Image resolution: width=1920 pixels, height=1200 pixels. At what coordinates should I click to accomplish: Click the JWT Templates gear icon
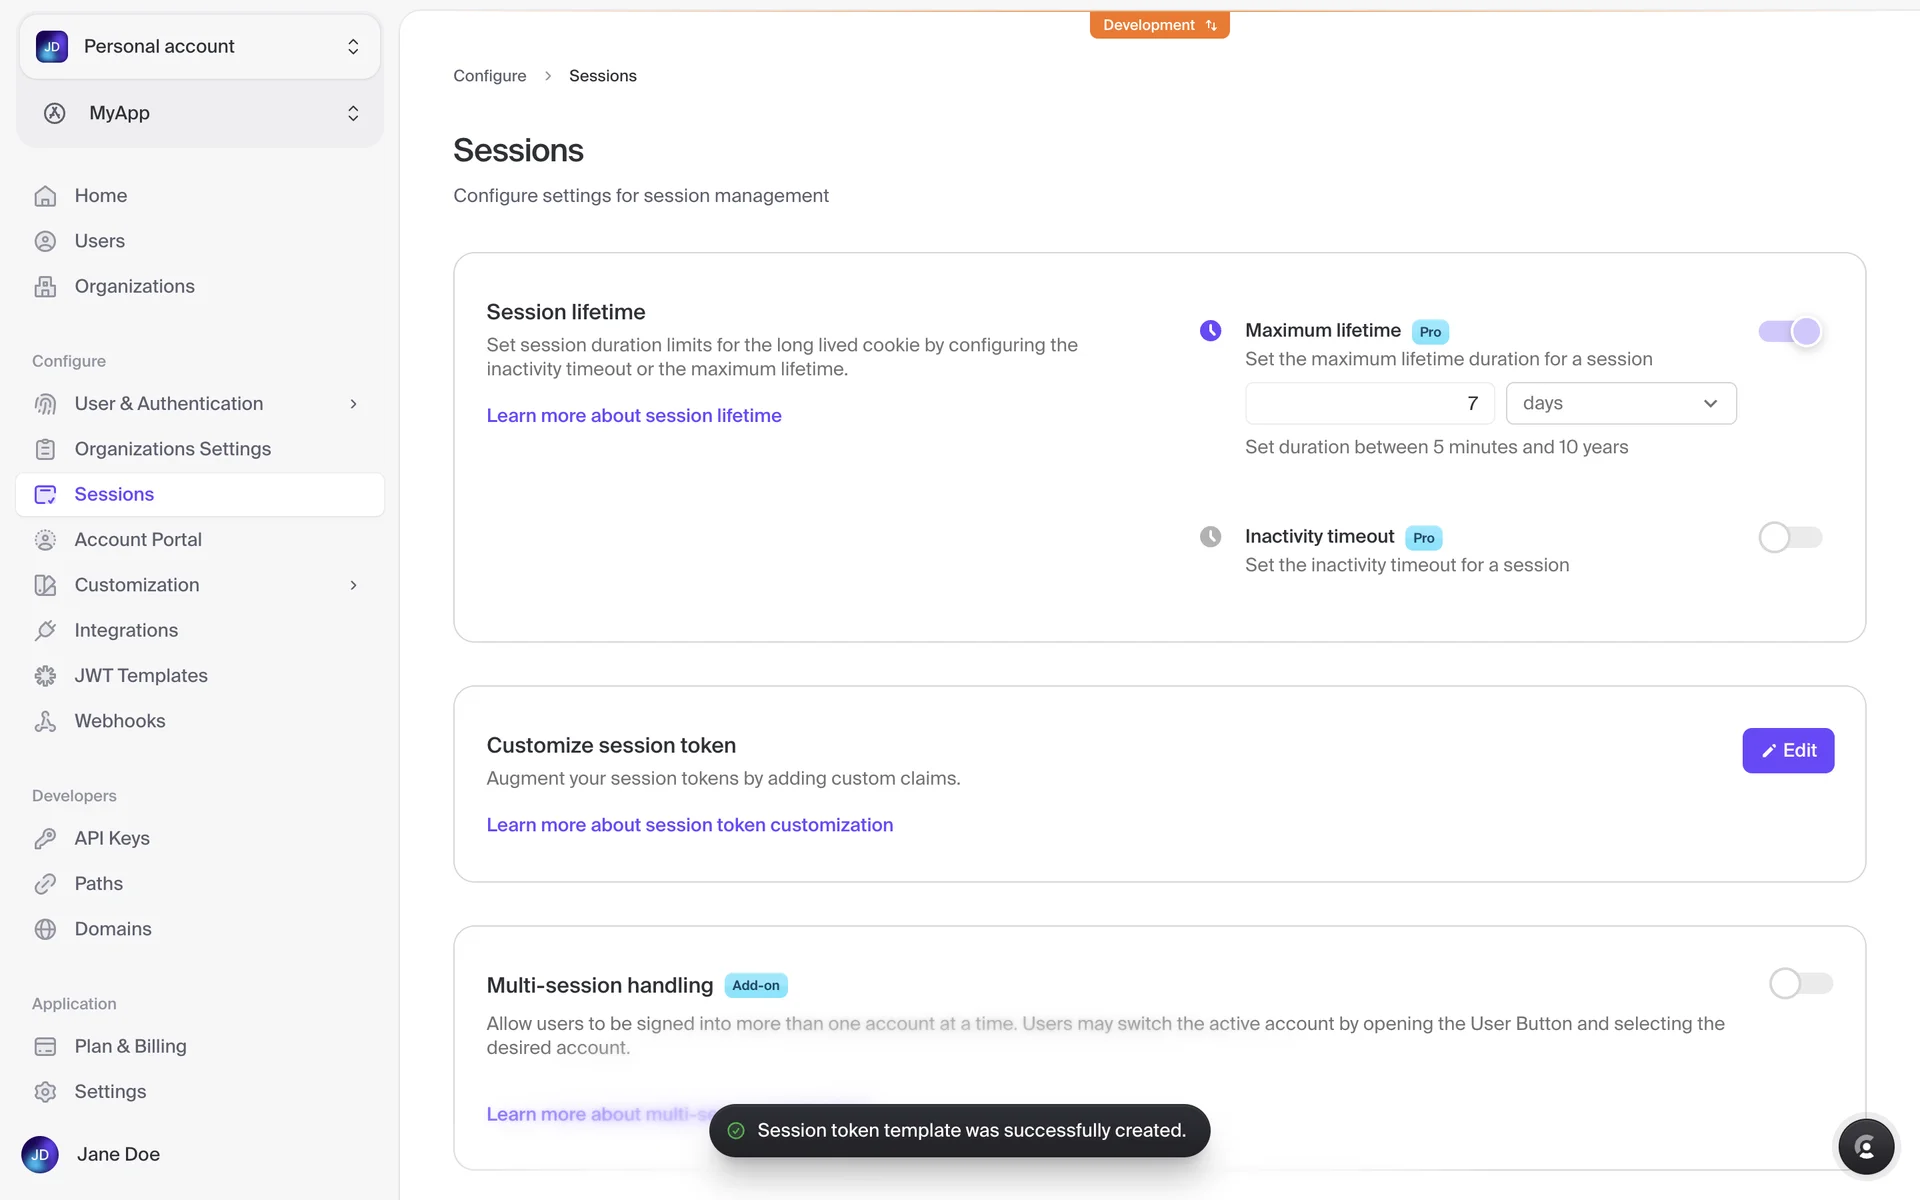tap(45, 676)
